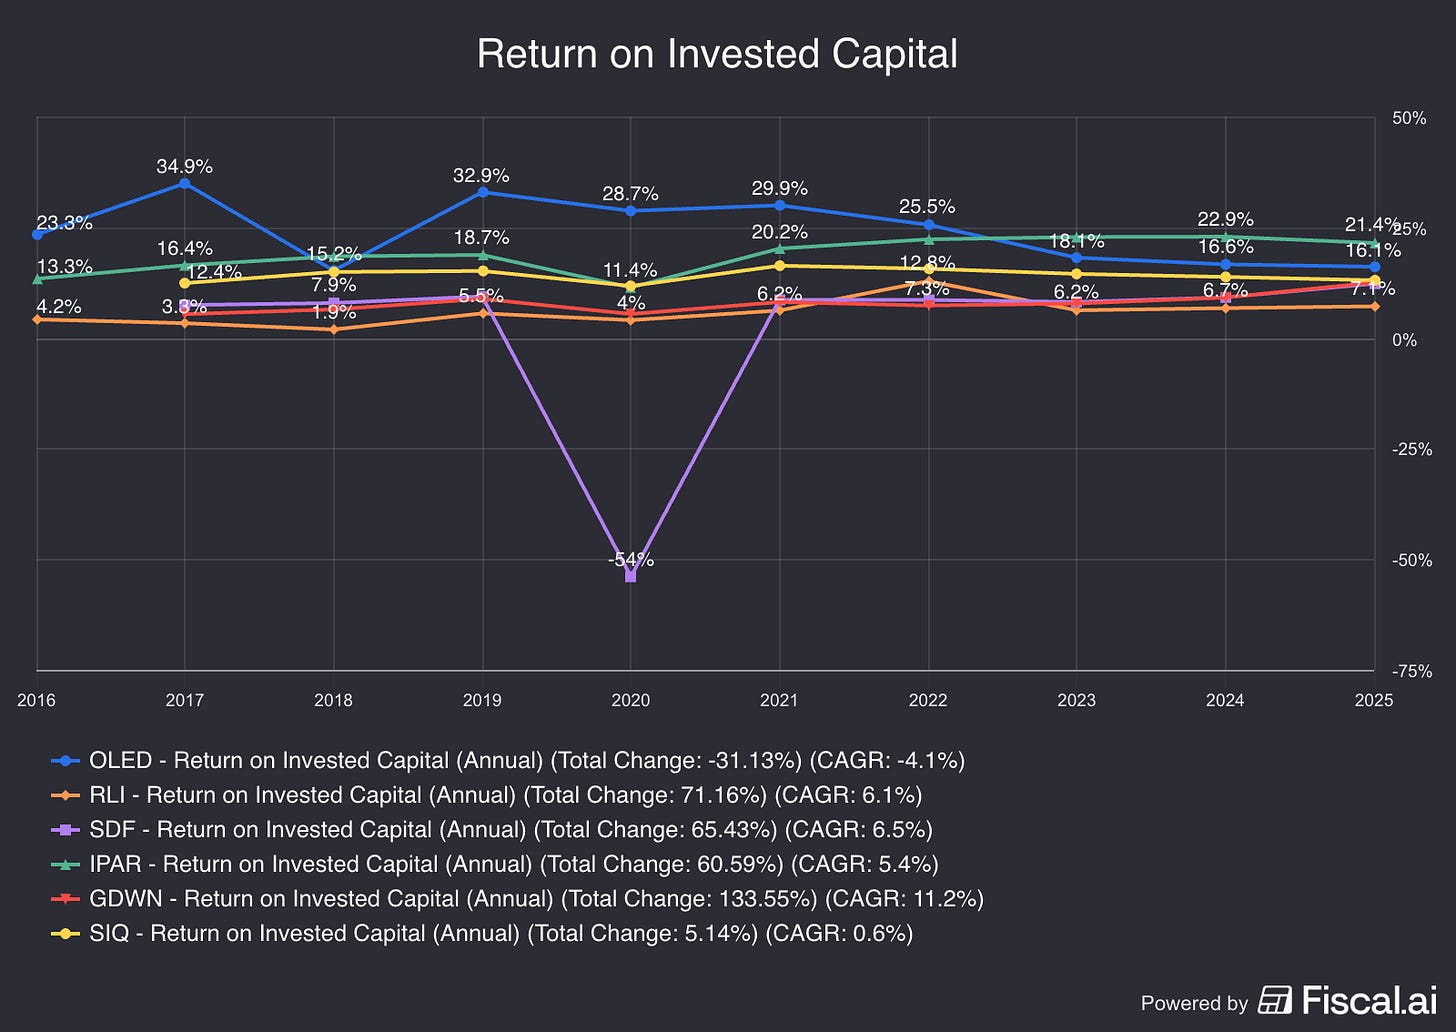Toggle the OLED series legend text
1456x1032 pixels.
pos(526,761)
